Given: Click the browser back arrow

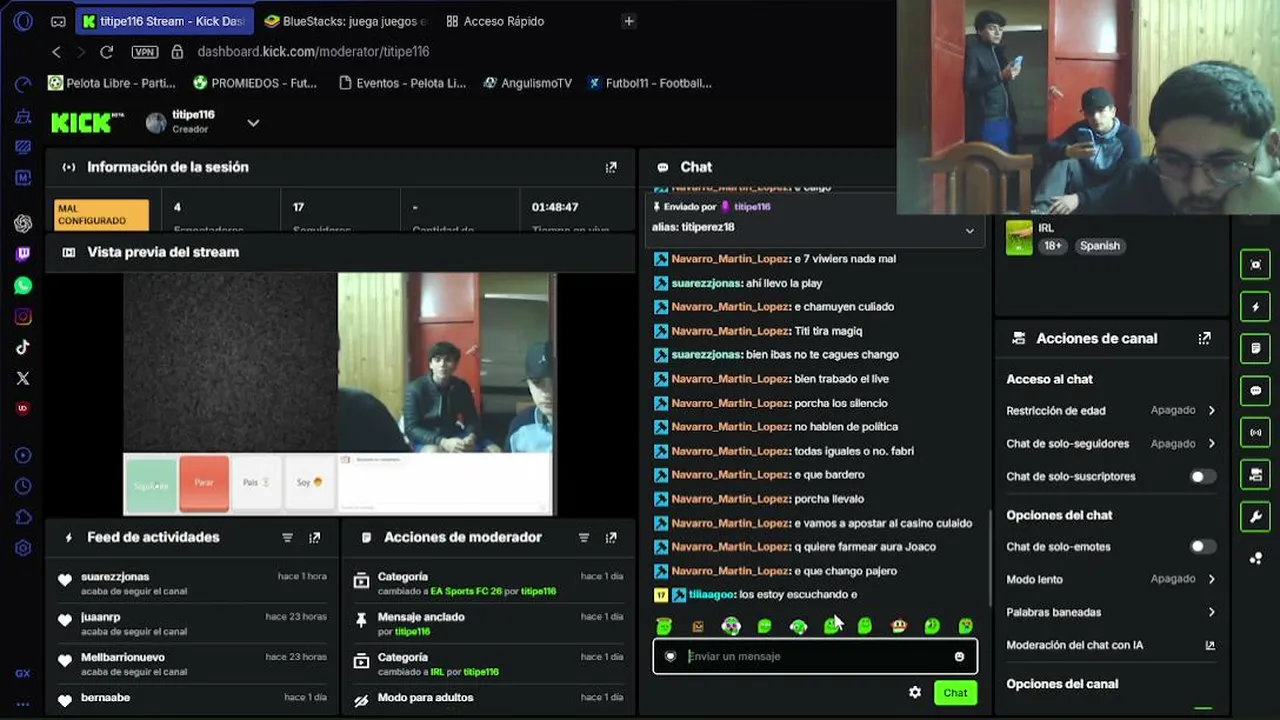Looking at the screenshot, I should pos(56,52).
